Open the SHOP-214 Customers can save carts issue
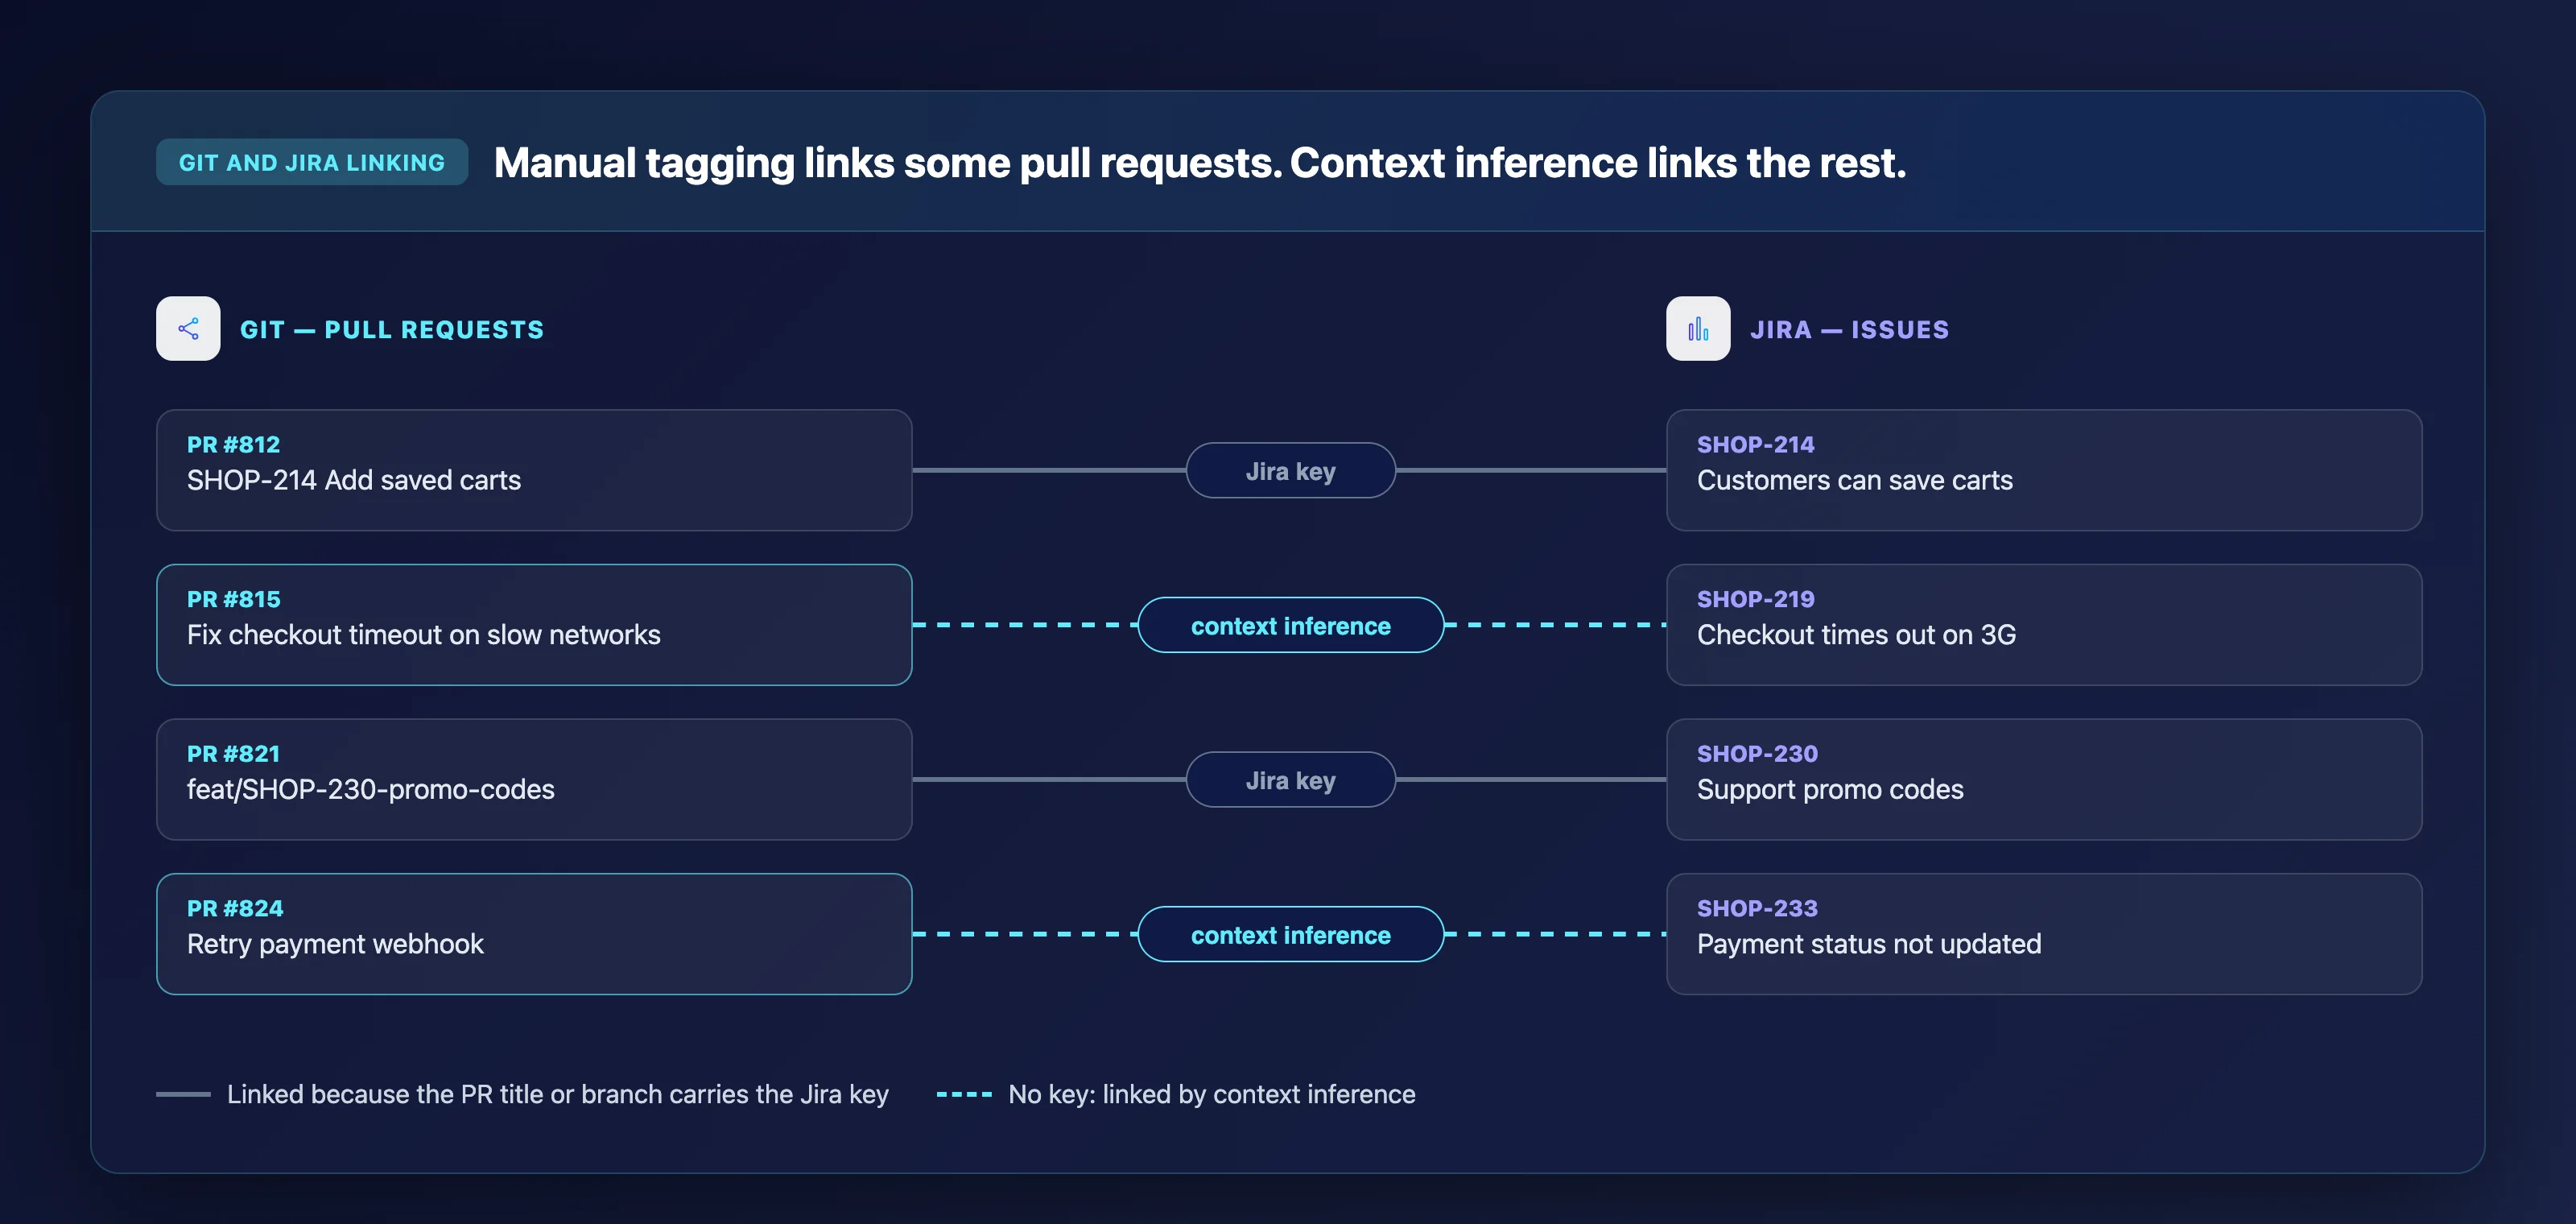The image size is (2576, 1224). pyautogui.click(x=2044, y=470)
